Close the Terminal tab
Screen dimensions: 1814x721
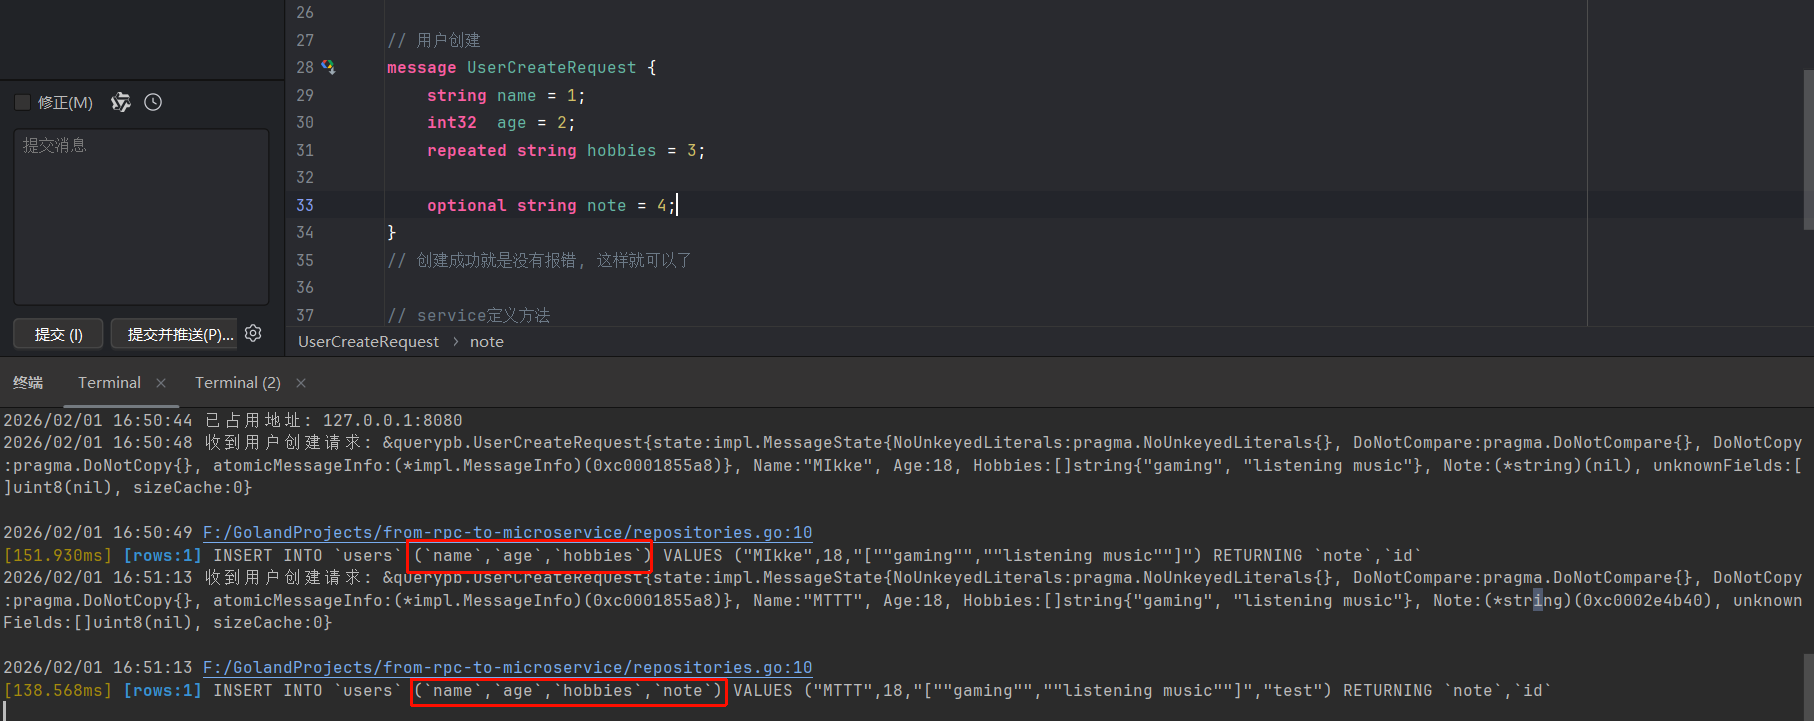click(161, 383)
